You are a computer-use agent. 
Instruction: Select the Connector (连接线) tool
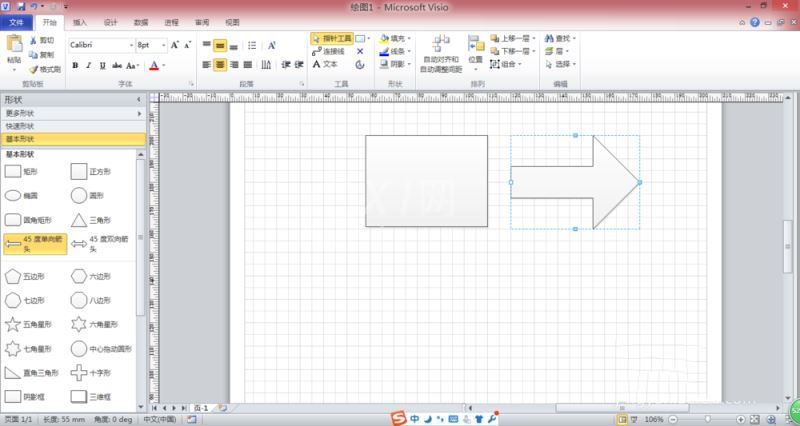(328, 52)
